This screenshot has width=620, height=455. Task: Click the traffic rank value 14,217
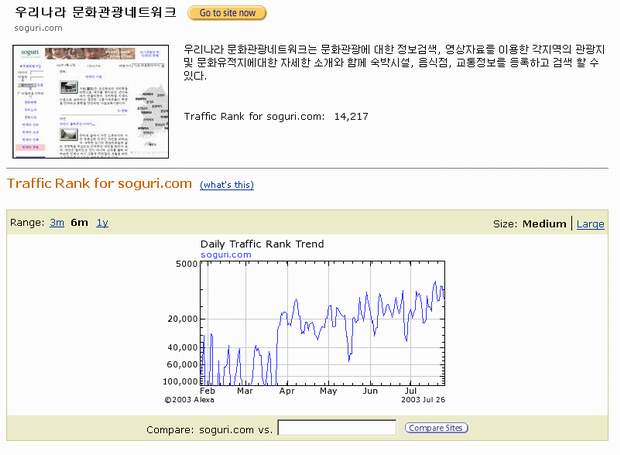(350, 116)
